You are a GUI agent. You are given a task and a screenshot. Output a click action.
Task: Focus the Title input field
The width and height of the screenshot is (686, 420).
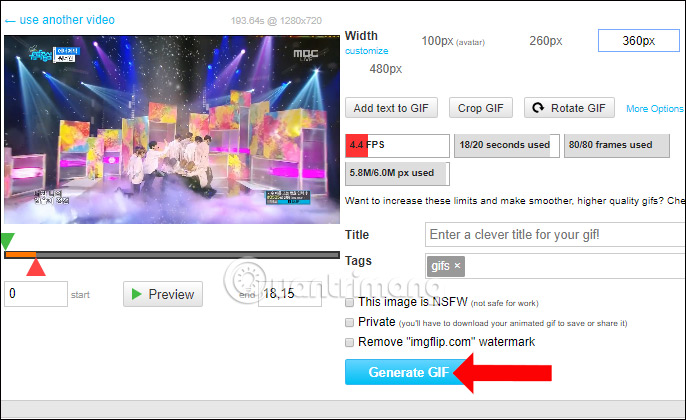[555, 234]
